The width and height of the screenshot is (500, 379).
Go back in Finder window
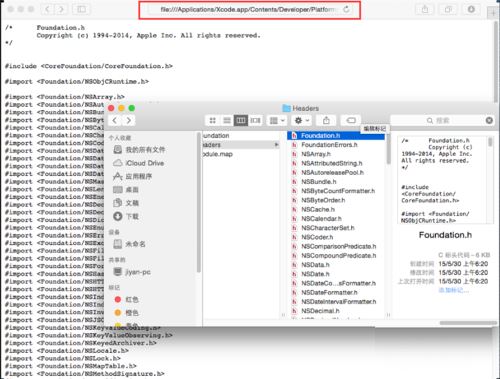(x=115, y=120)
